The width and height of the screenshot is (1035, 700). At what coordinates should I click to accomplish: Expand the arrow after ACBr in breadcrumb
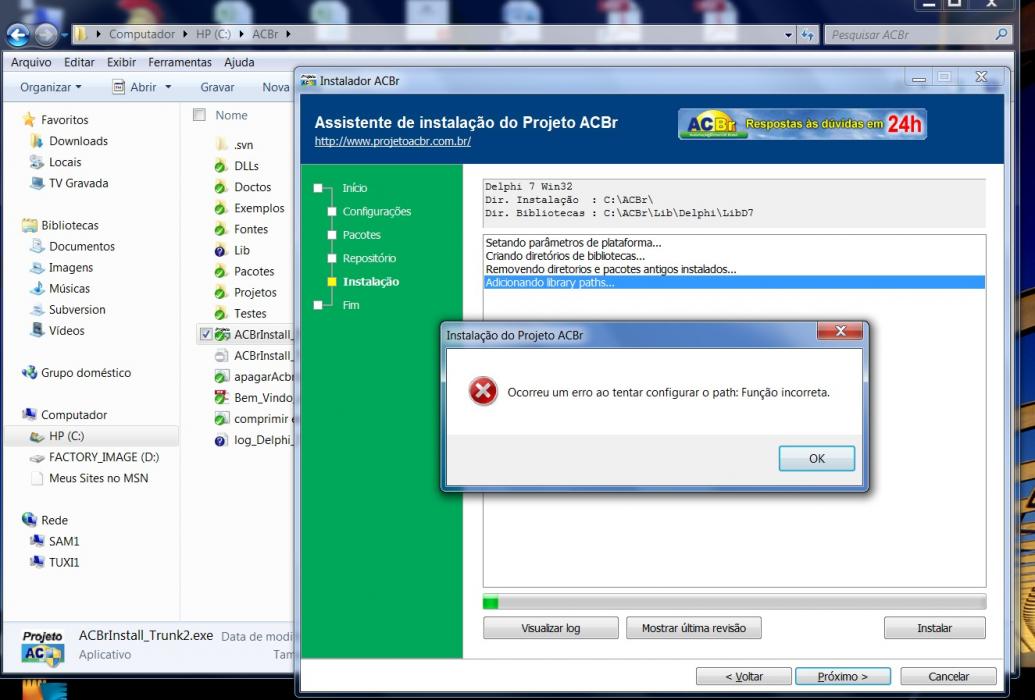[x=288, y=34]
